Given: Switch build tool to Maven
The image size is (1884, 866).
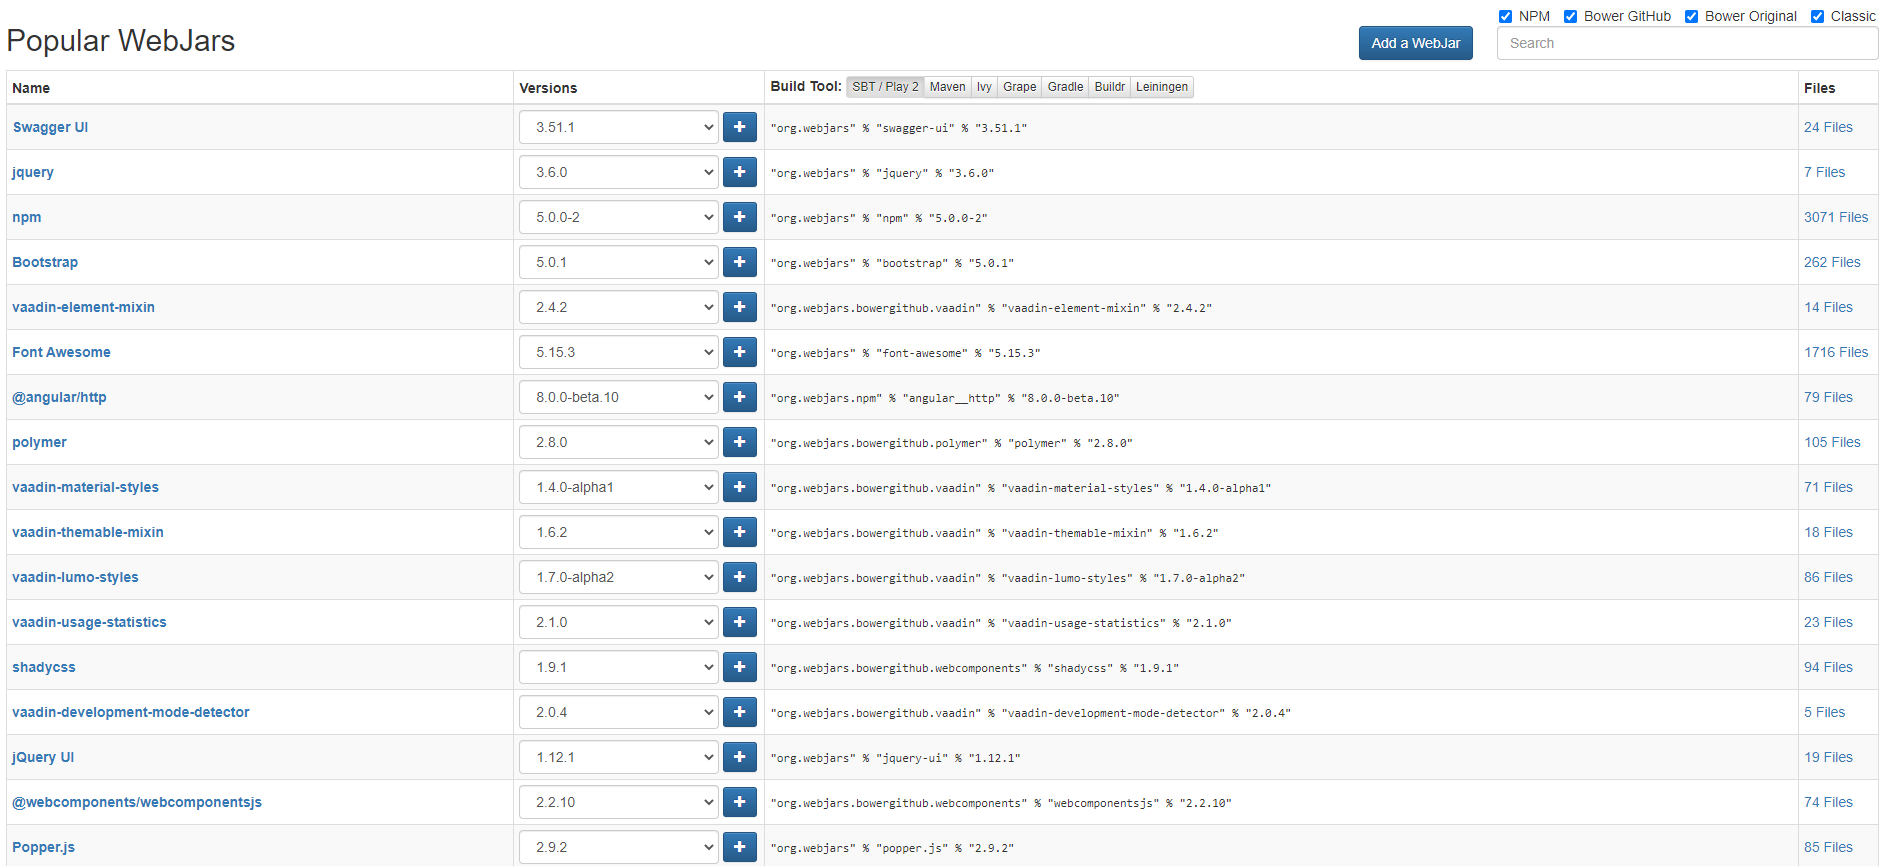Looking at the screenshot, I should click(947, 87).
